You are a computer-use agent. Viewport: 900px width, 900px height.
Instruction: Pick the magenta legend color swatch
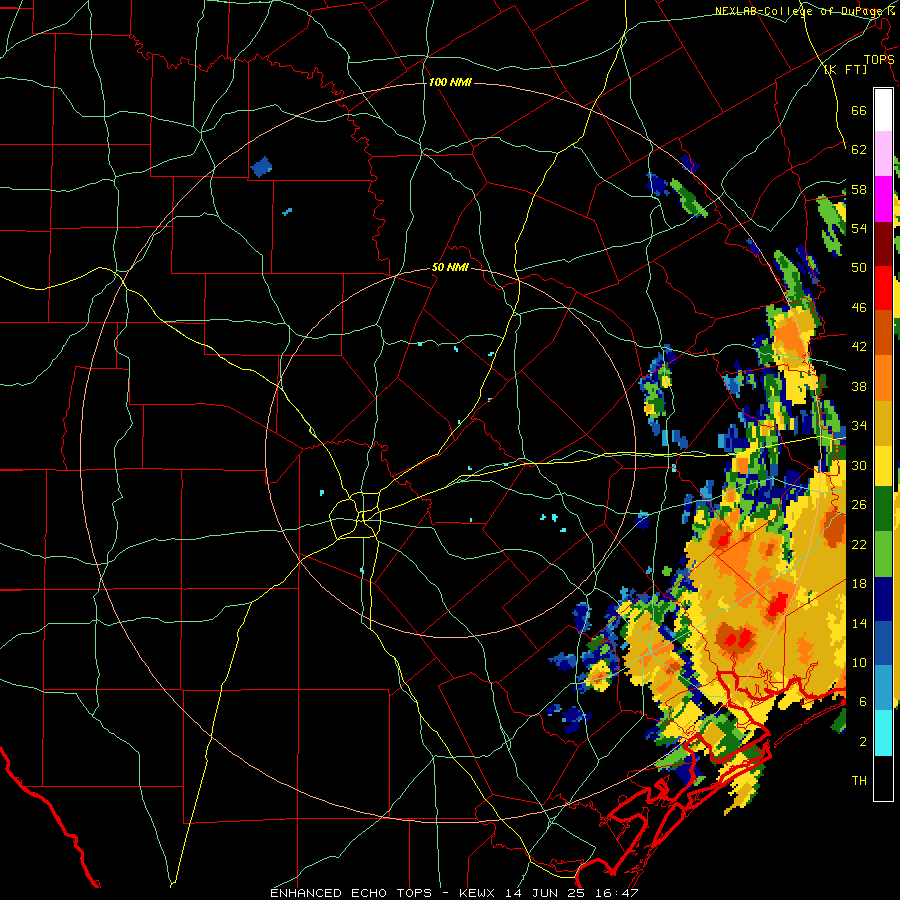coord(883,199)
